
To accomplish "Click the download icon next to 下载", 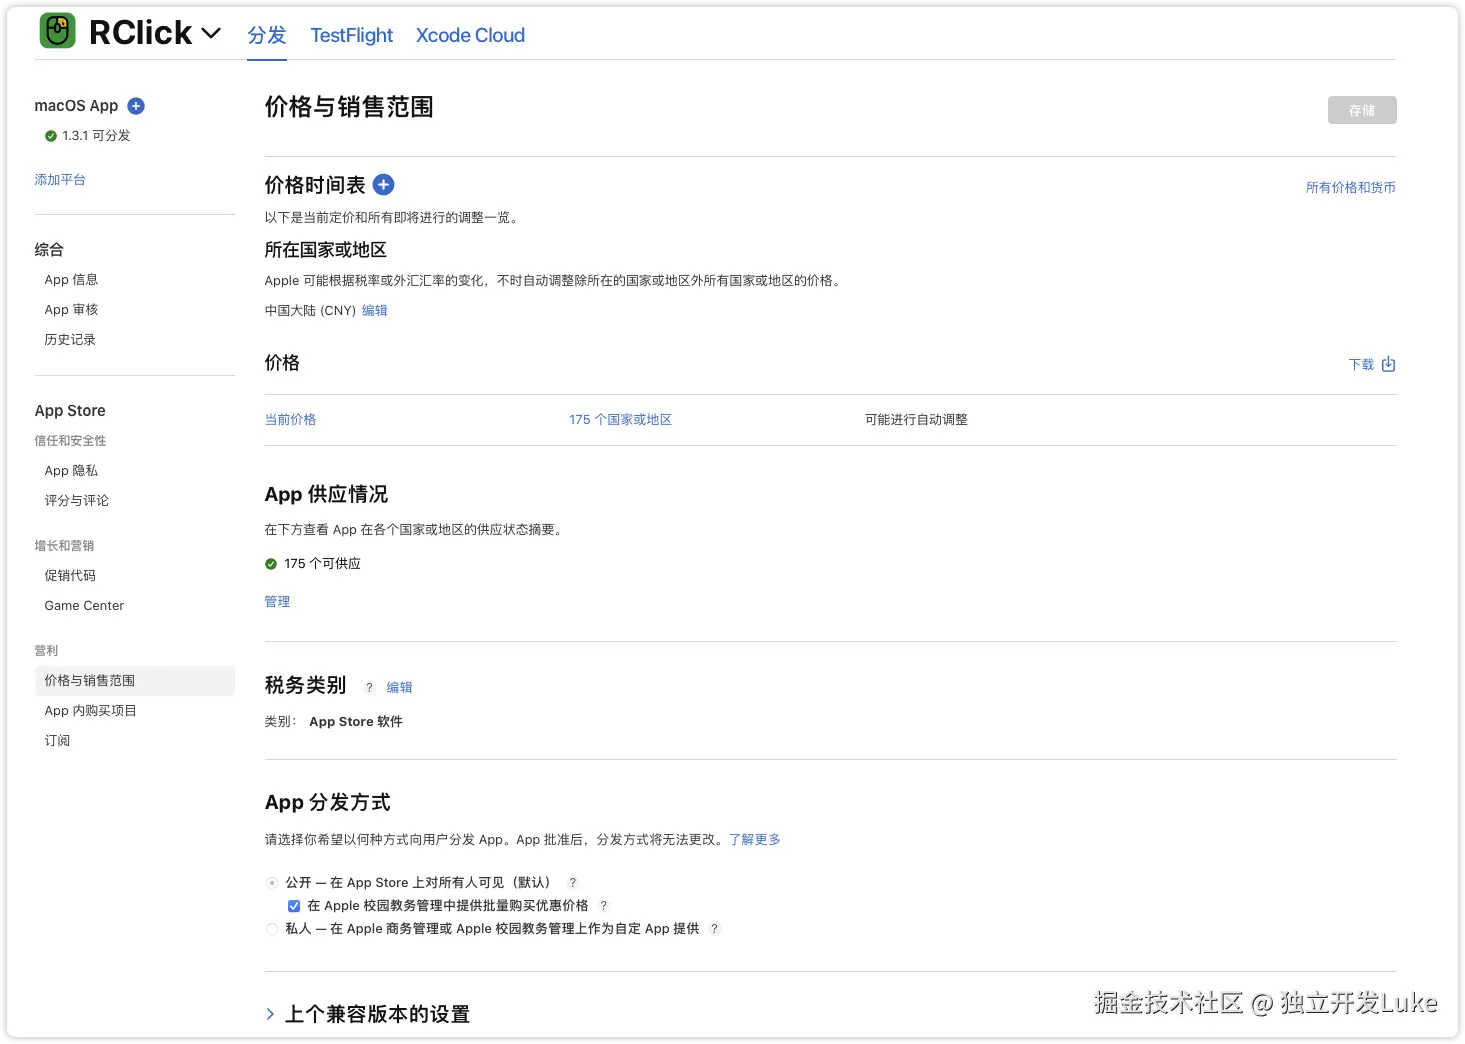I will click(1388, 365).
